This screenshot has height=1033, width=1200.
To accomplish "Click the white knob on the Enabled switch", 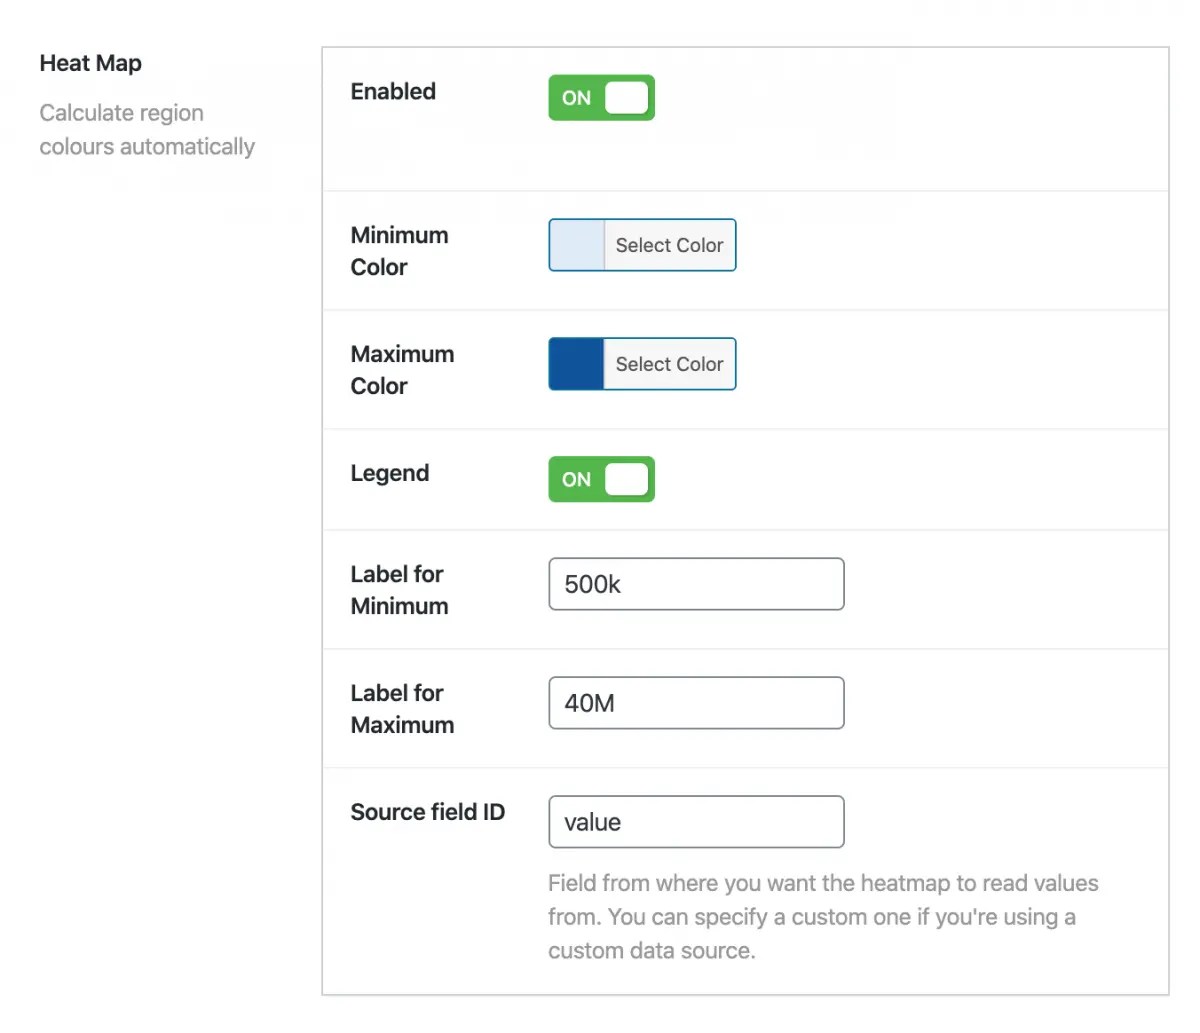I will click(627, 98).
